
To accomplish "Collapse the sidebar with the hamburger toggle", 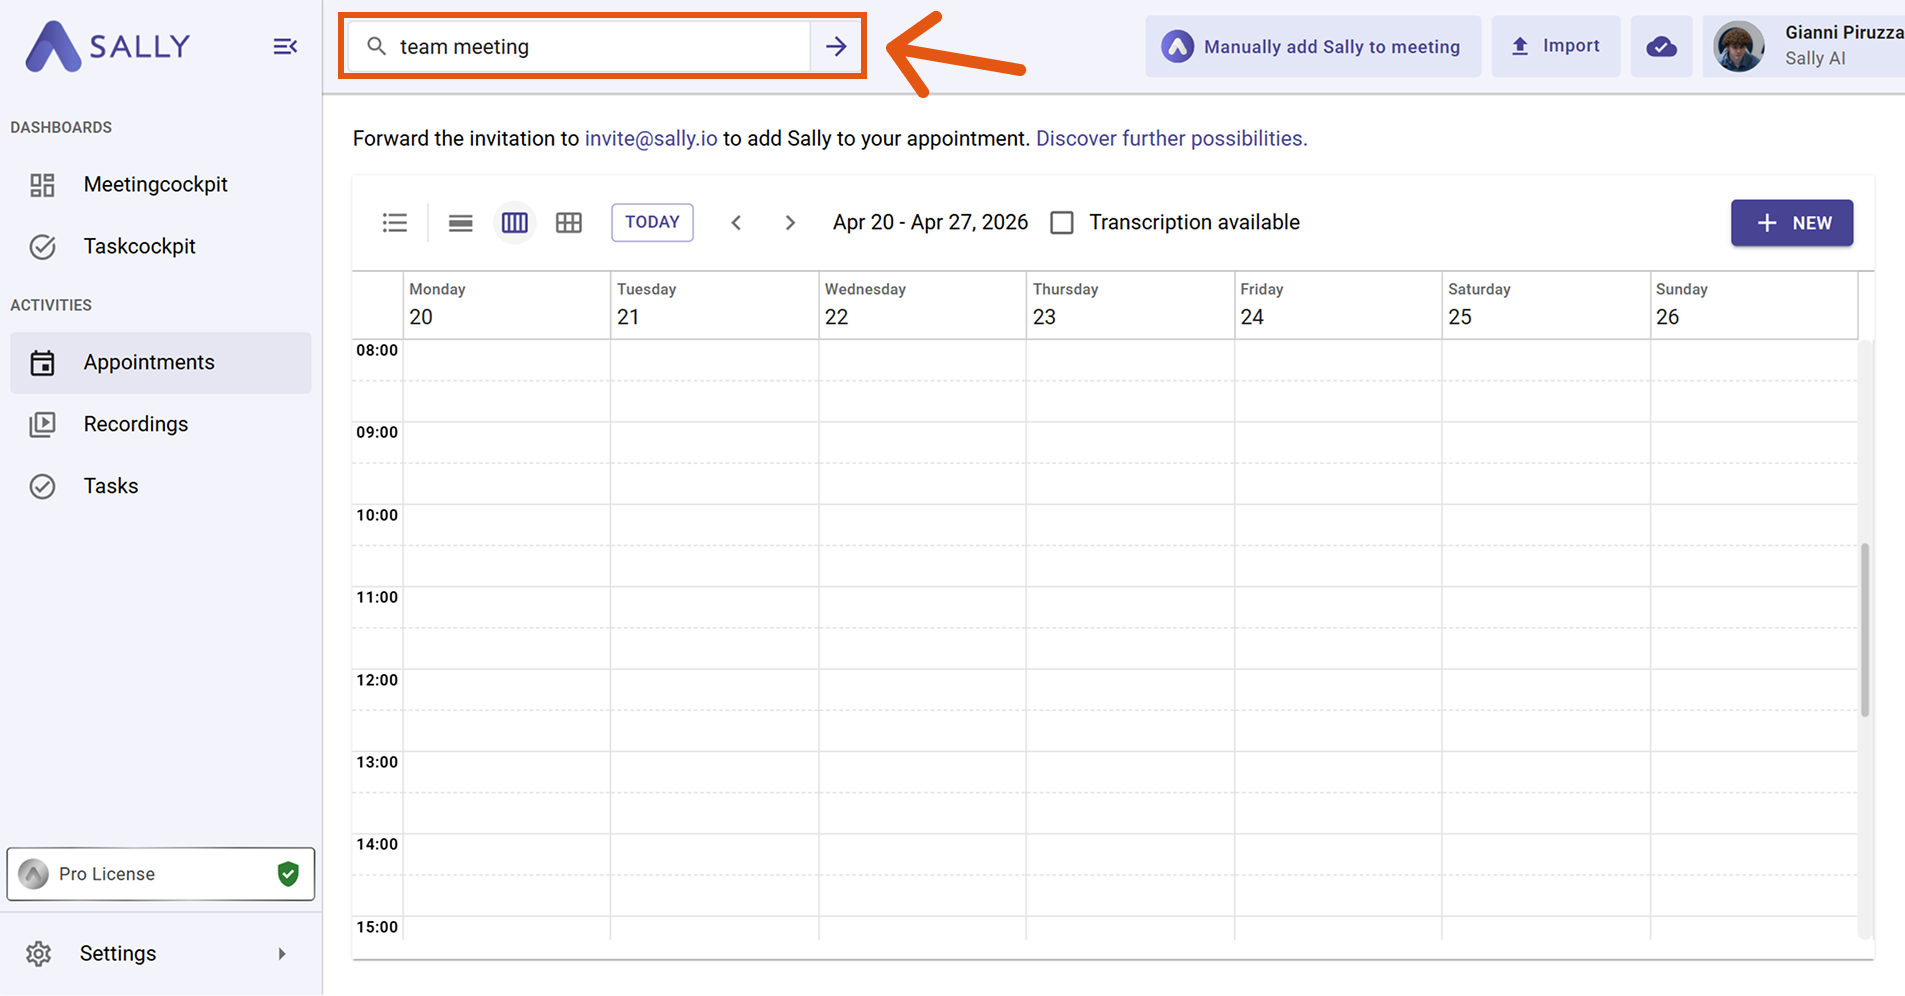I will point(285,46).
